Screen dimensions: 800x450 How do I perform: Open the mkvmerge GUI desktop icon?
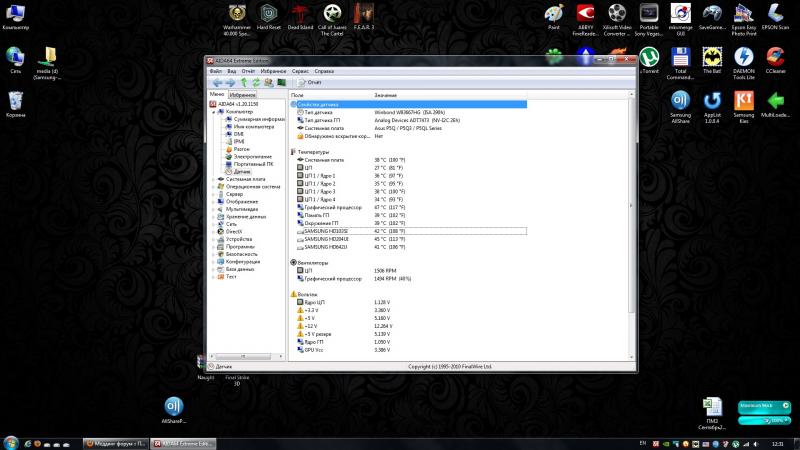(681, 20)
